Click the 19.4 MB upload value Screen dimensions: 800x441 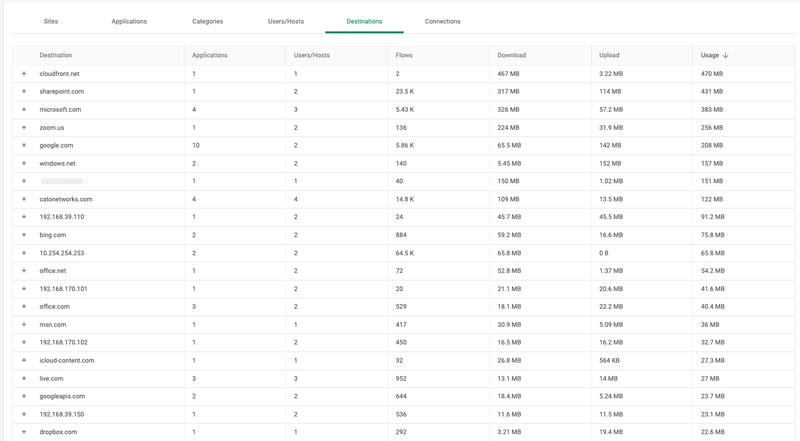tap(611, 432)
